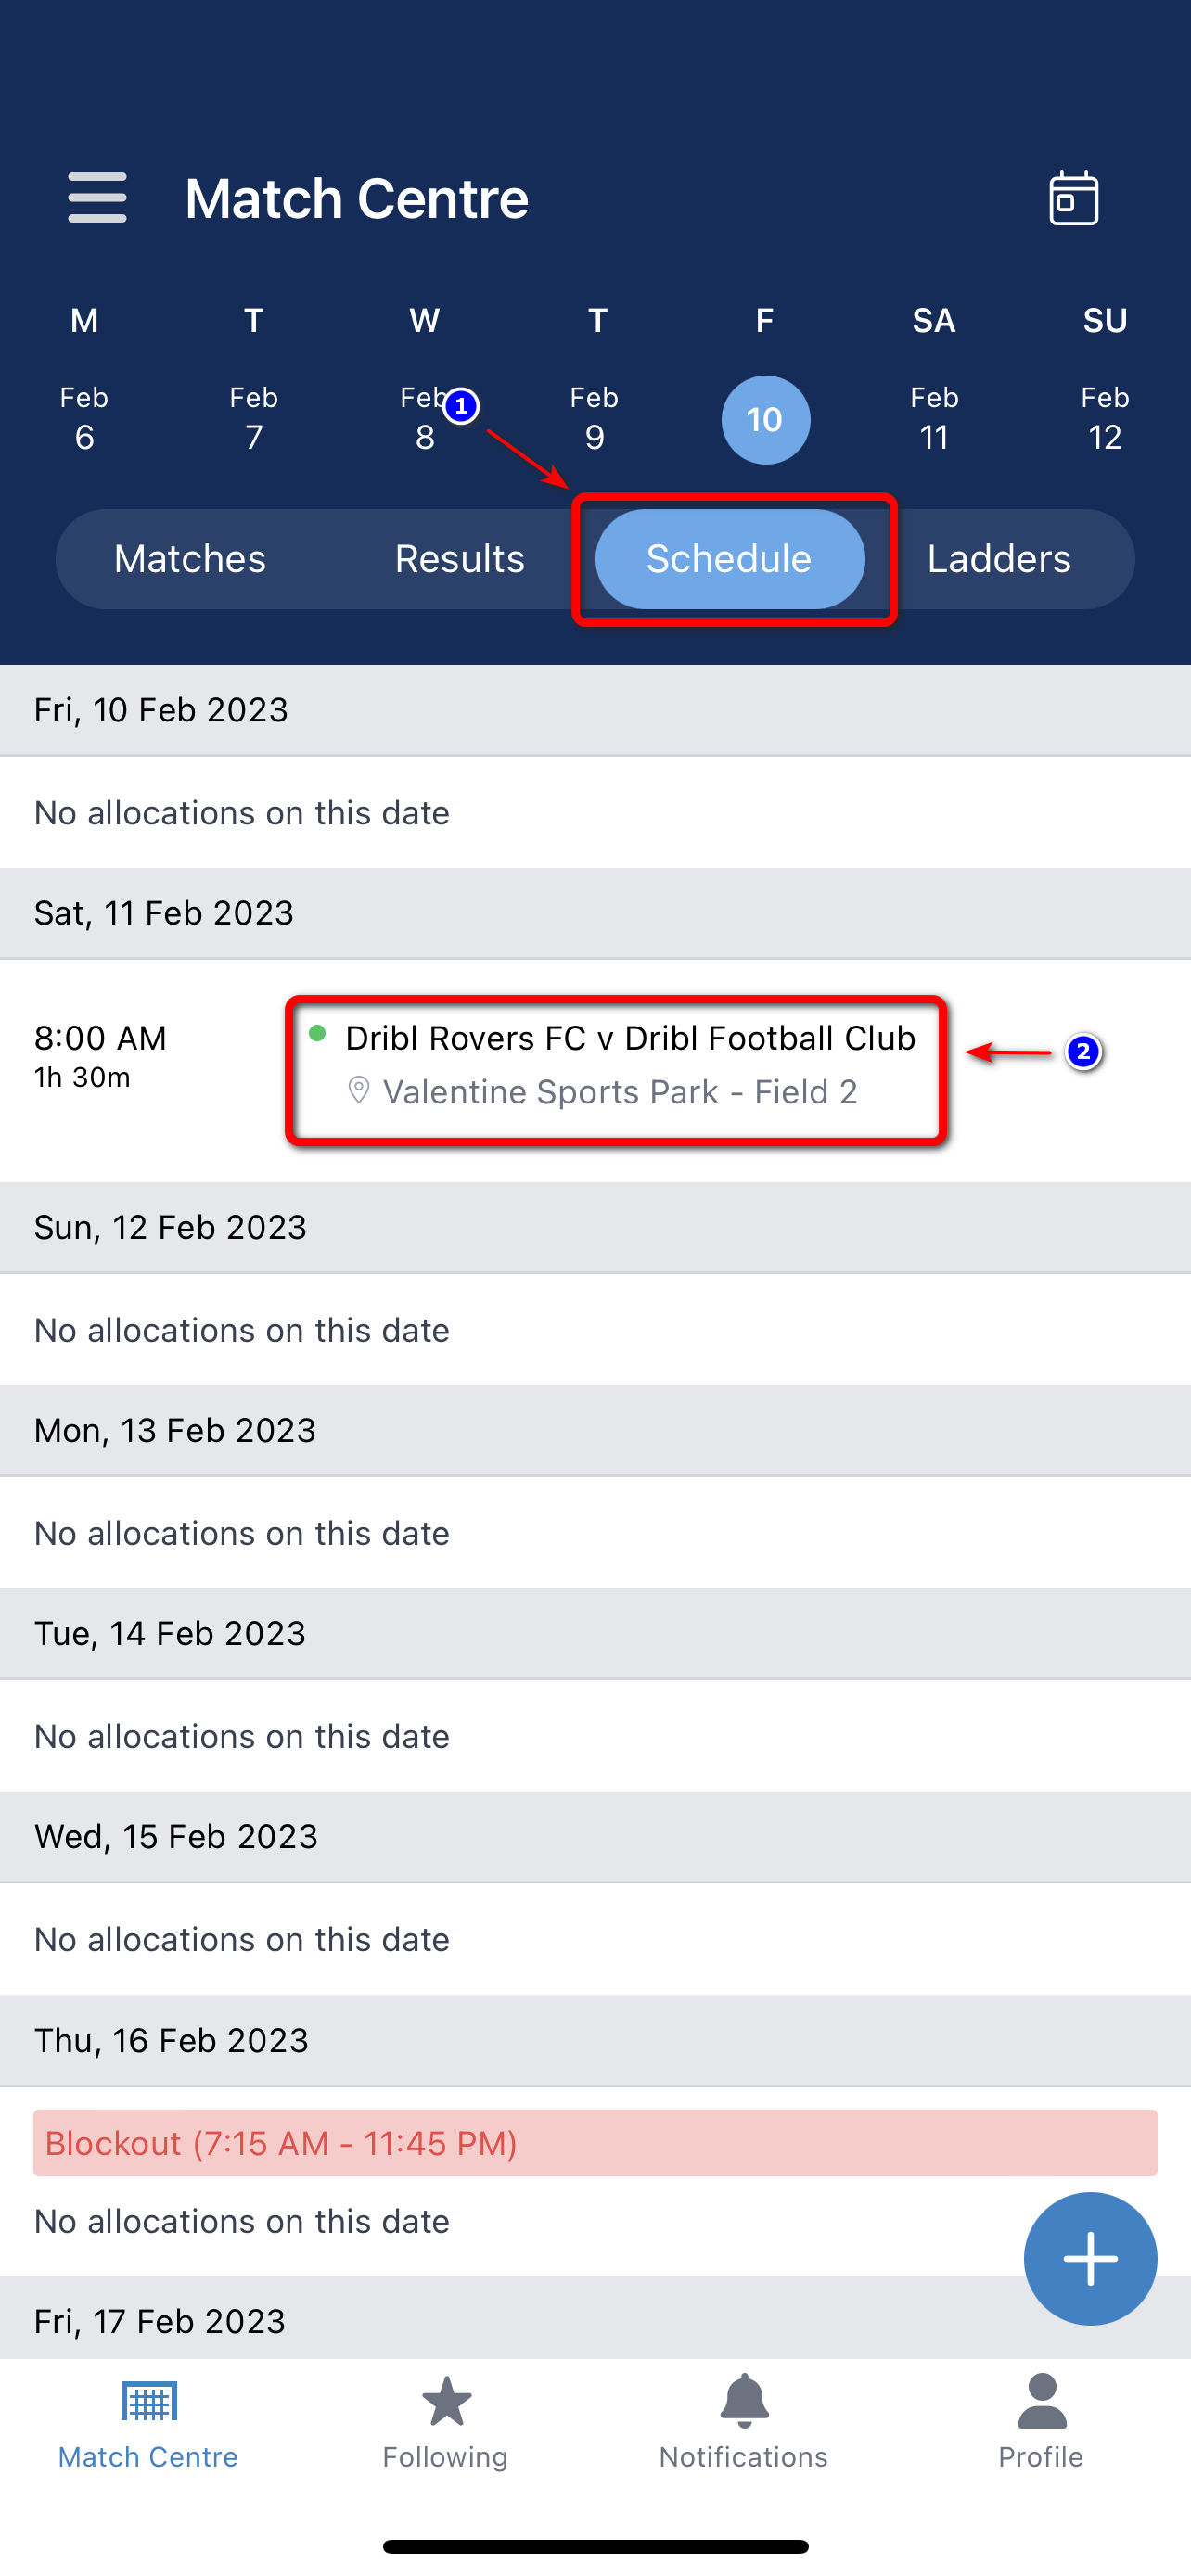Switch to the Matches tab
The height and width of the screenshot is (2576, 1191).
[x=189, y=558]
